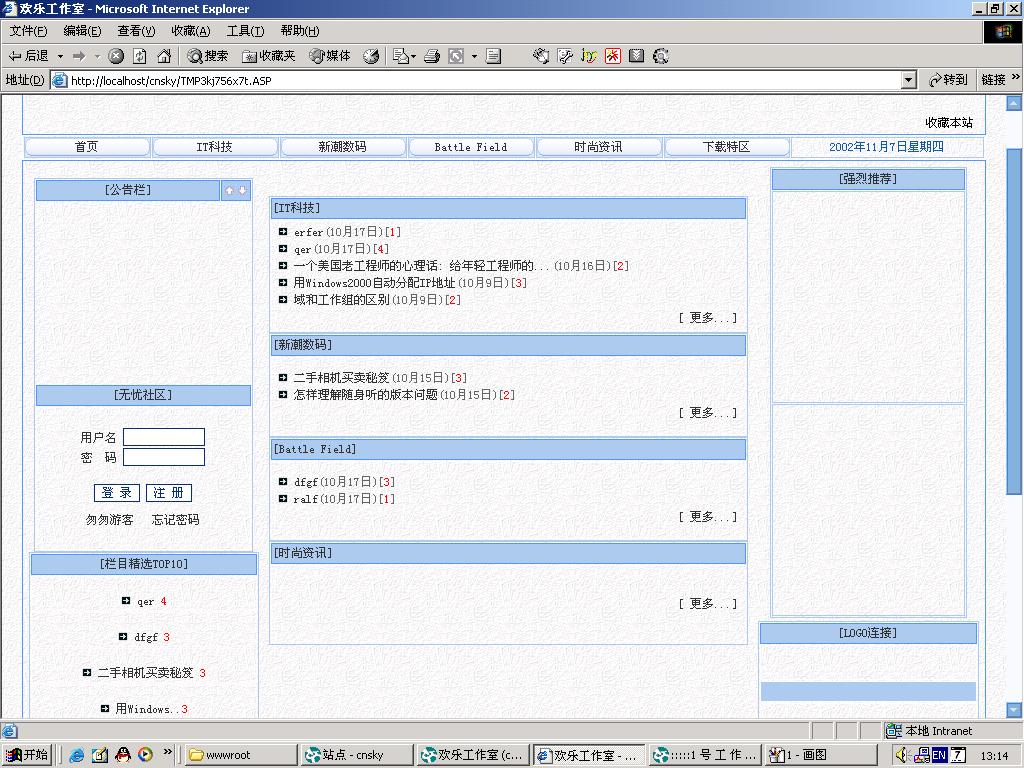Click into the 用户名 username field
The height and width of the screenshot is (768, 1024).
tap(164, 437)
